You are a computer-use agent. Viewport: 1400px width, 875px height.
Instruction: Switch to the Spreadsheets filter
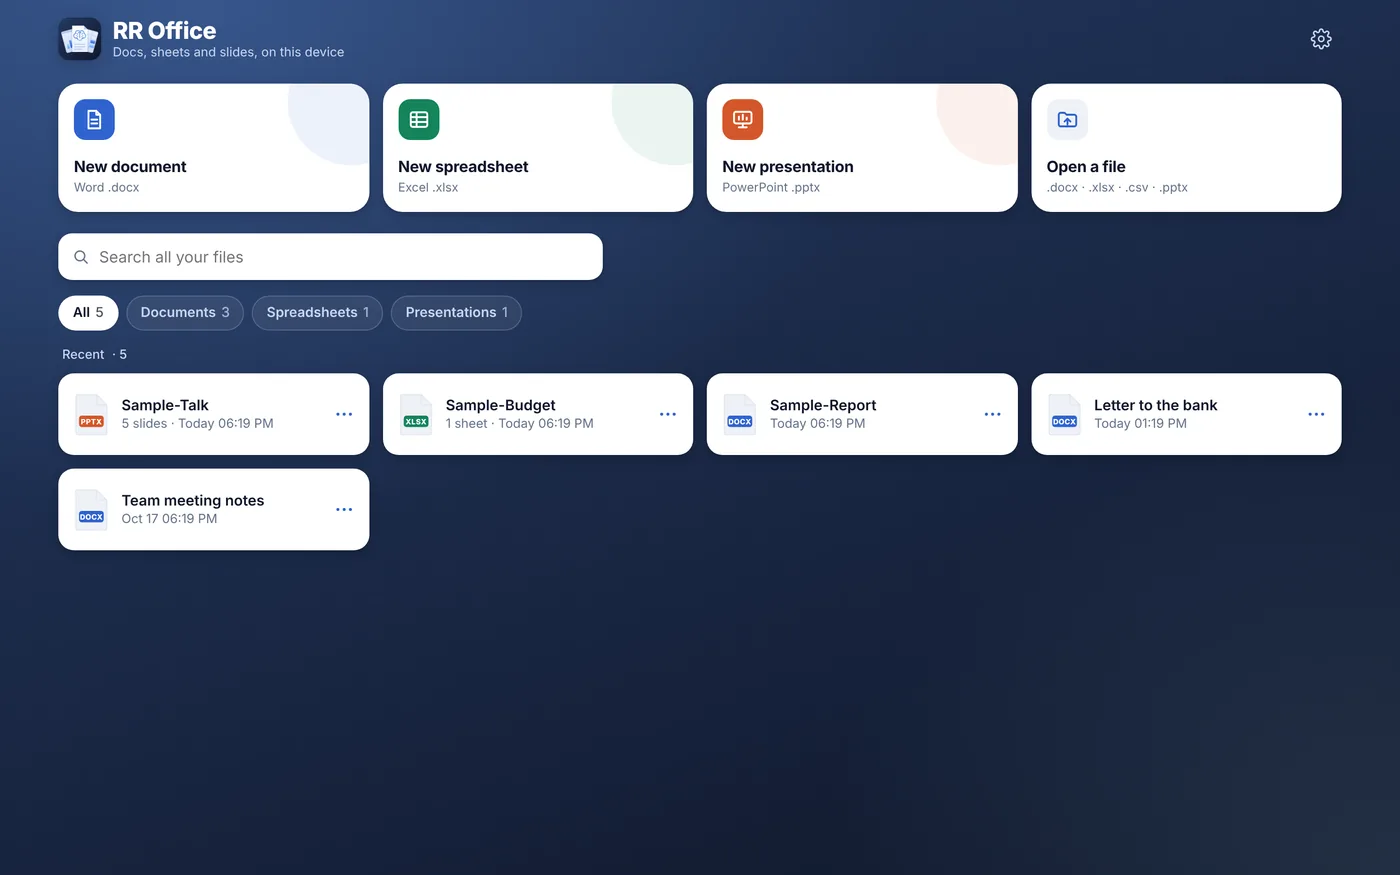point(318,313)
